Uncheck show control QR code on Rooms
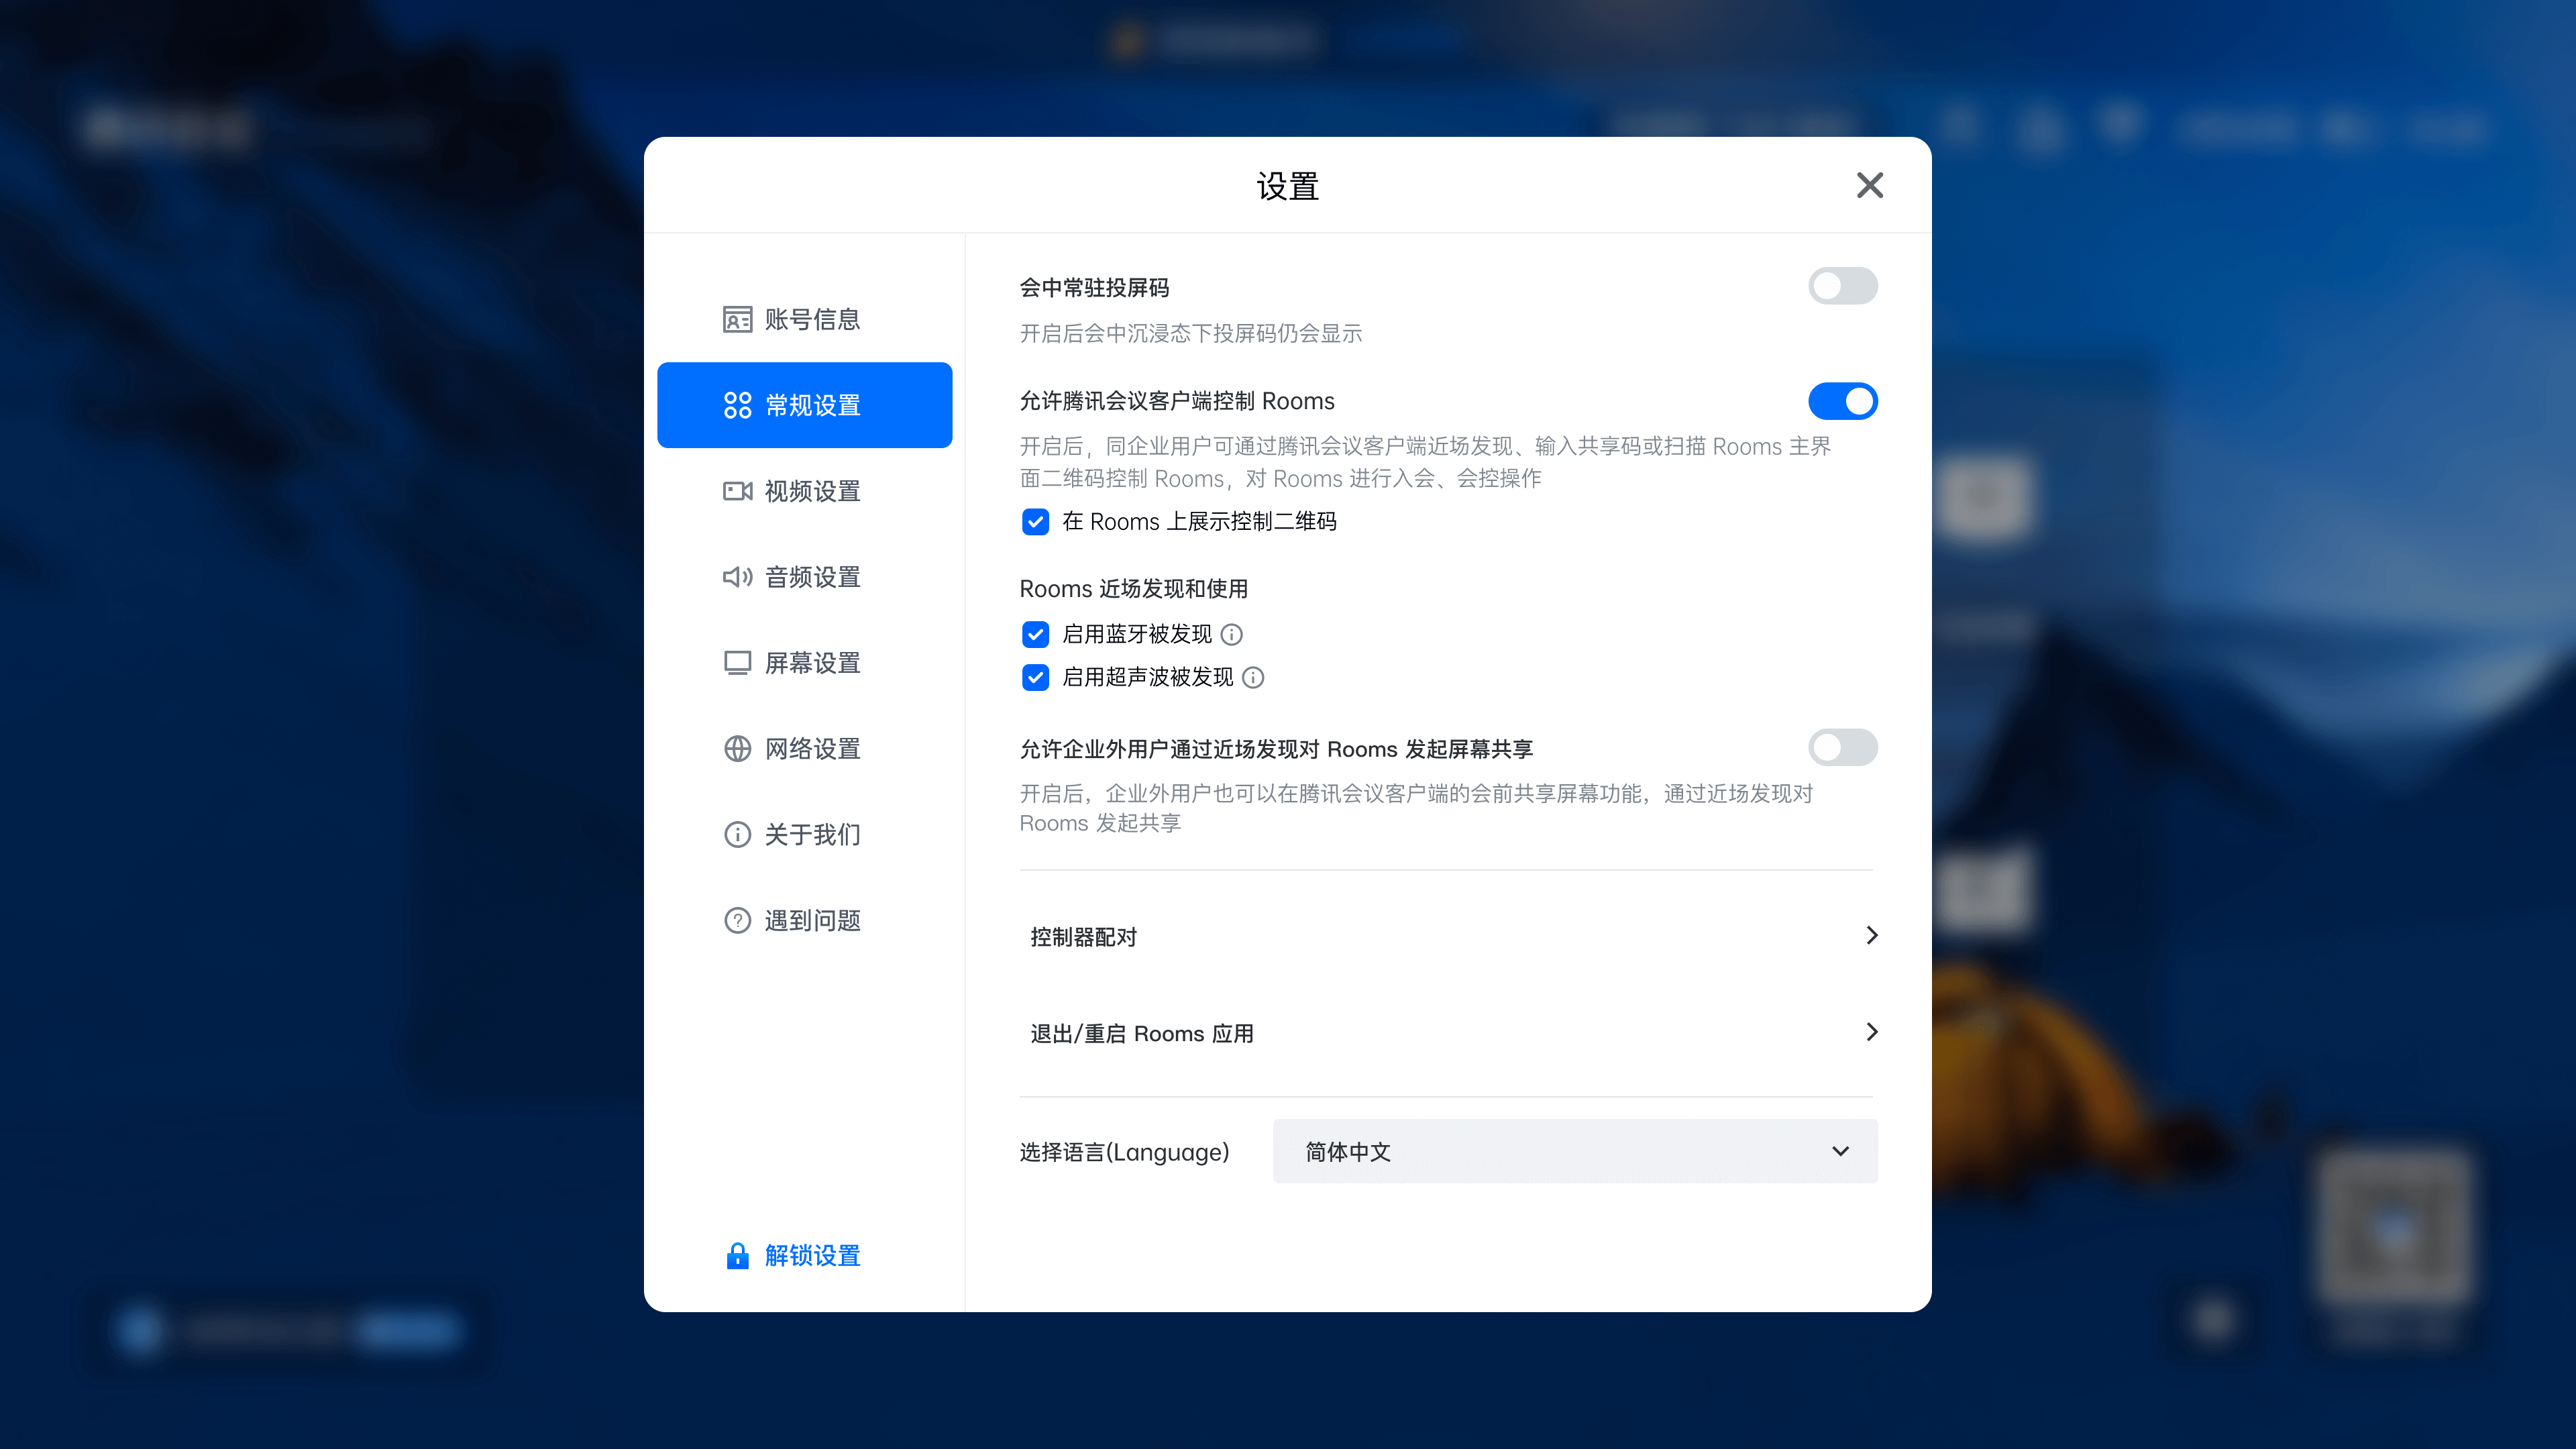This screenshot has width=2576, height=1449. pos(1035,522)
